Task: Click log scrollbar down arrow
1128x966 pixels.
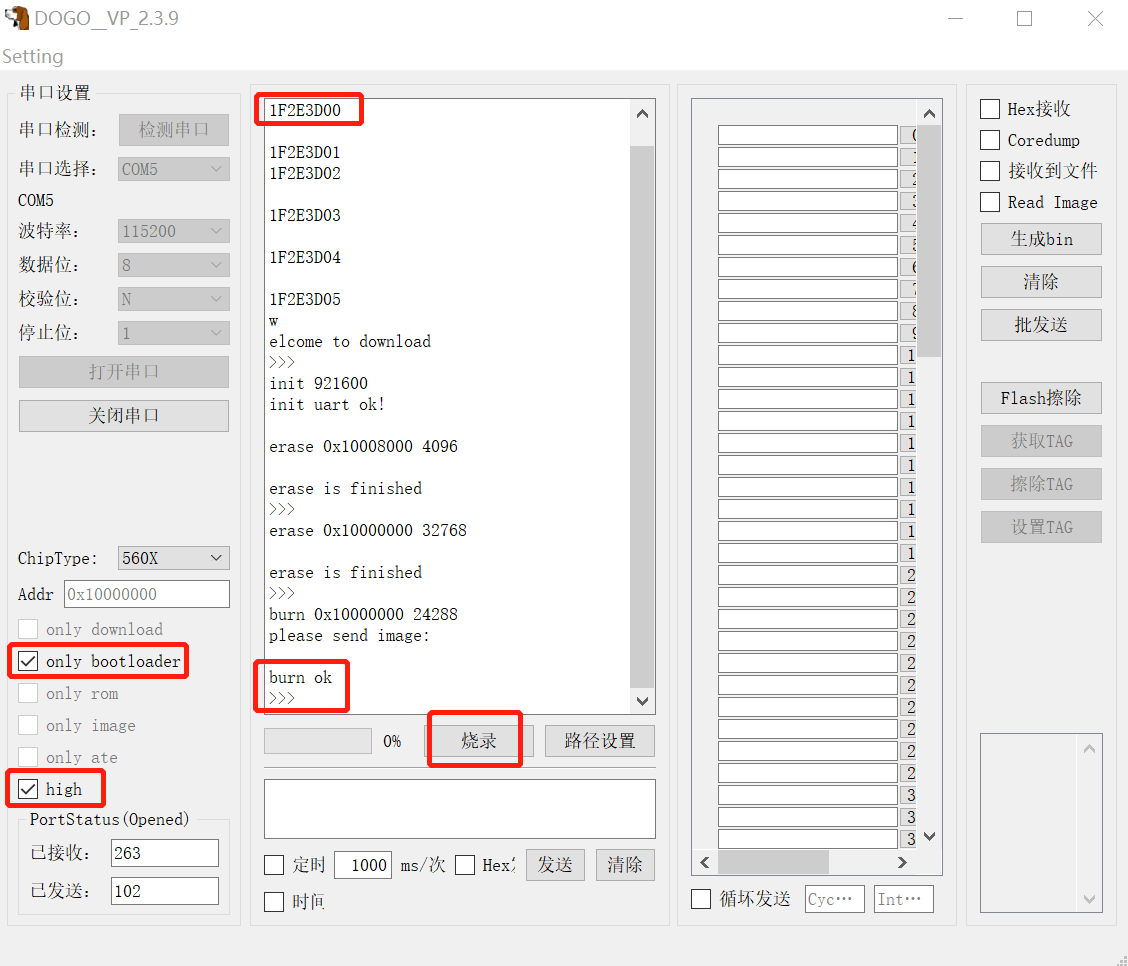Action: coord(642,701)
